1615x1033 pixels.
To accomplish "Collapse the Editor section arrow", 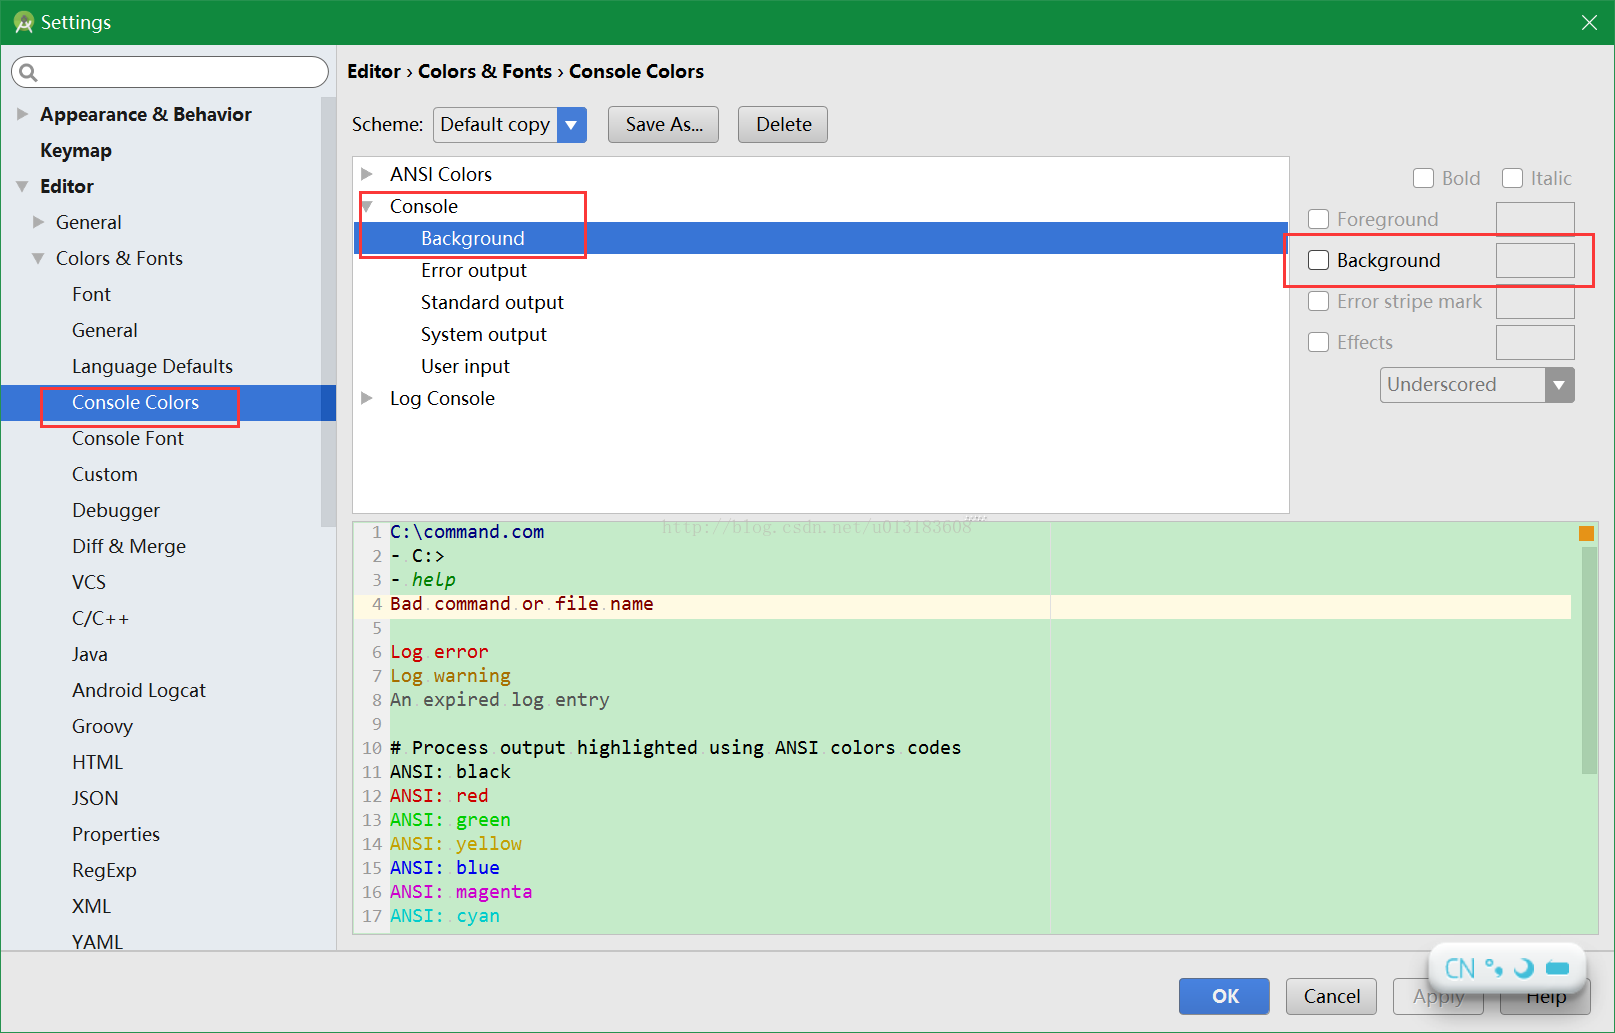I will tap(22, 186).
